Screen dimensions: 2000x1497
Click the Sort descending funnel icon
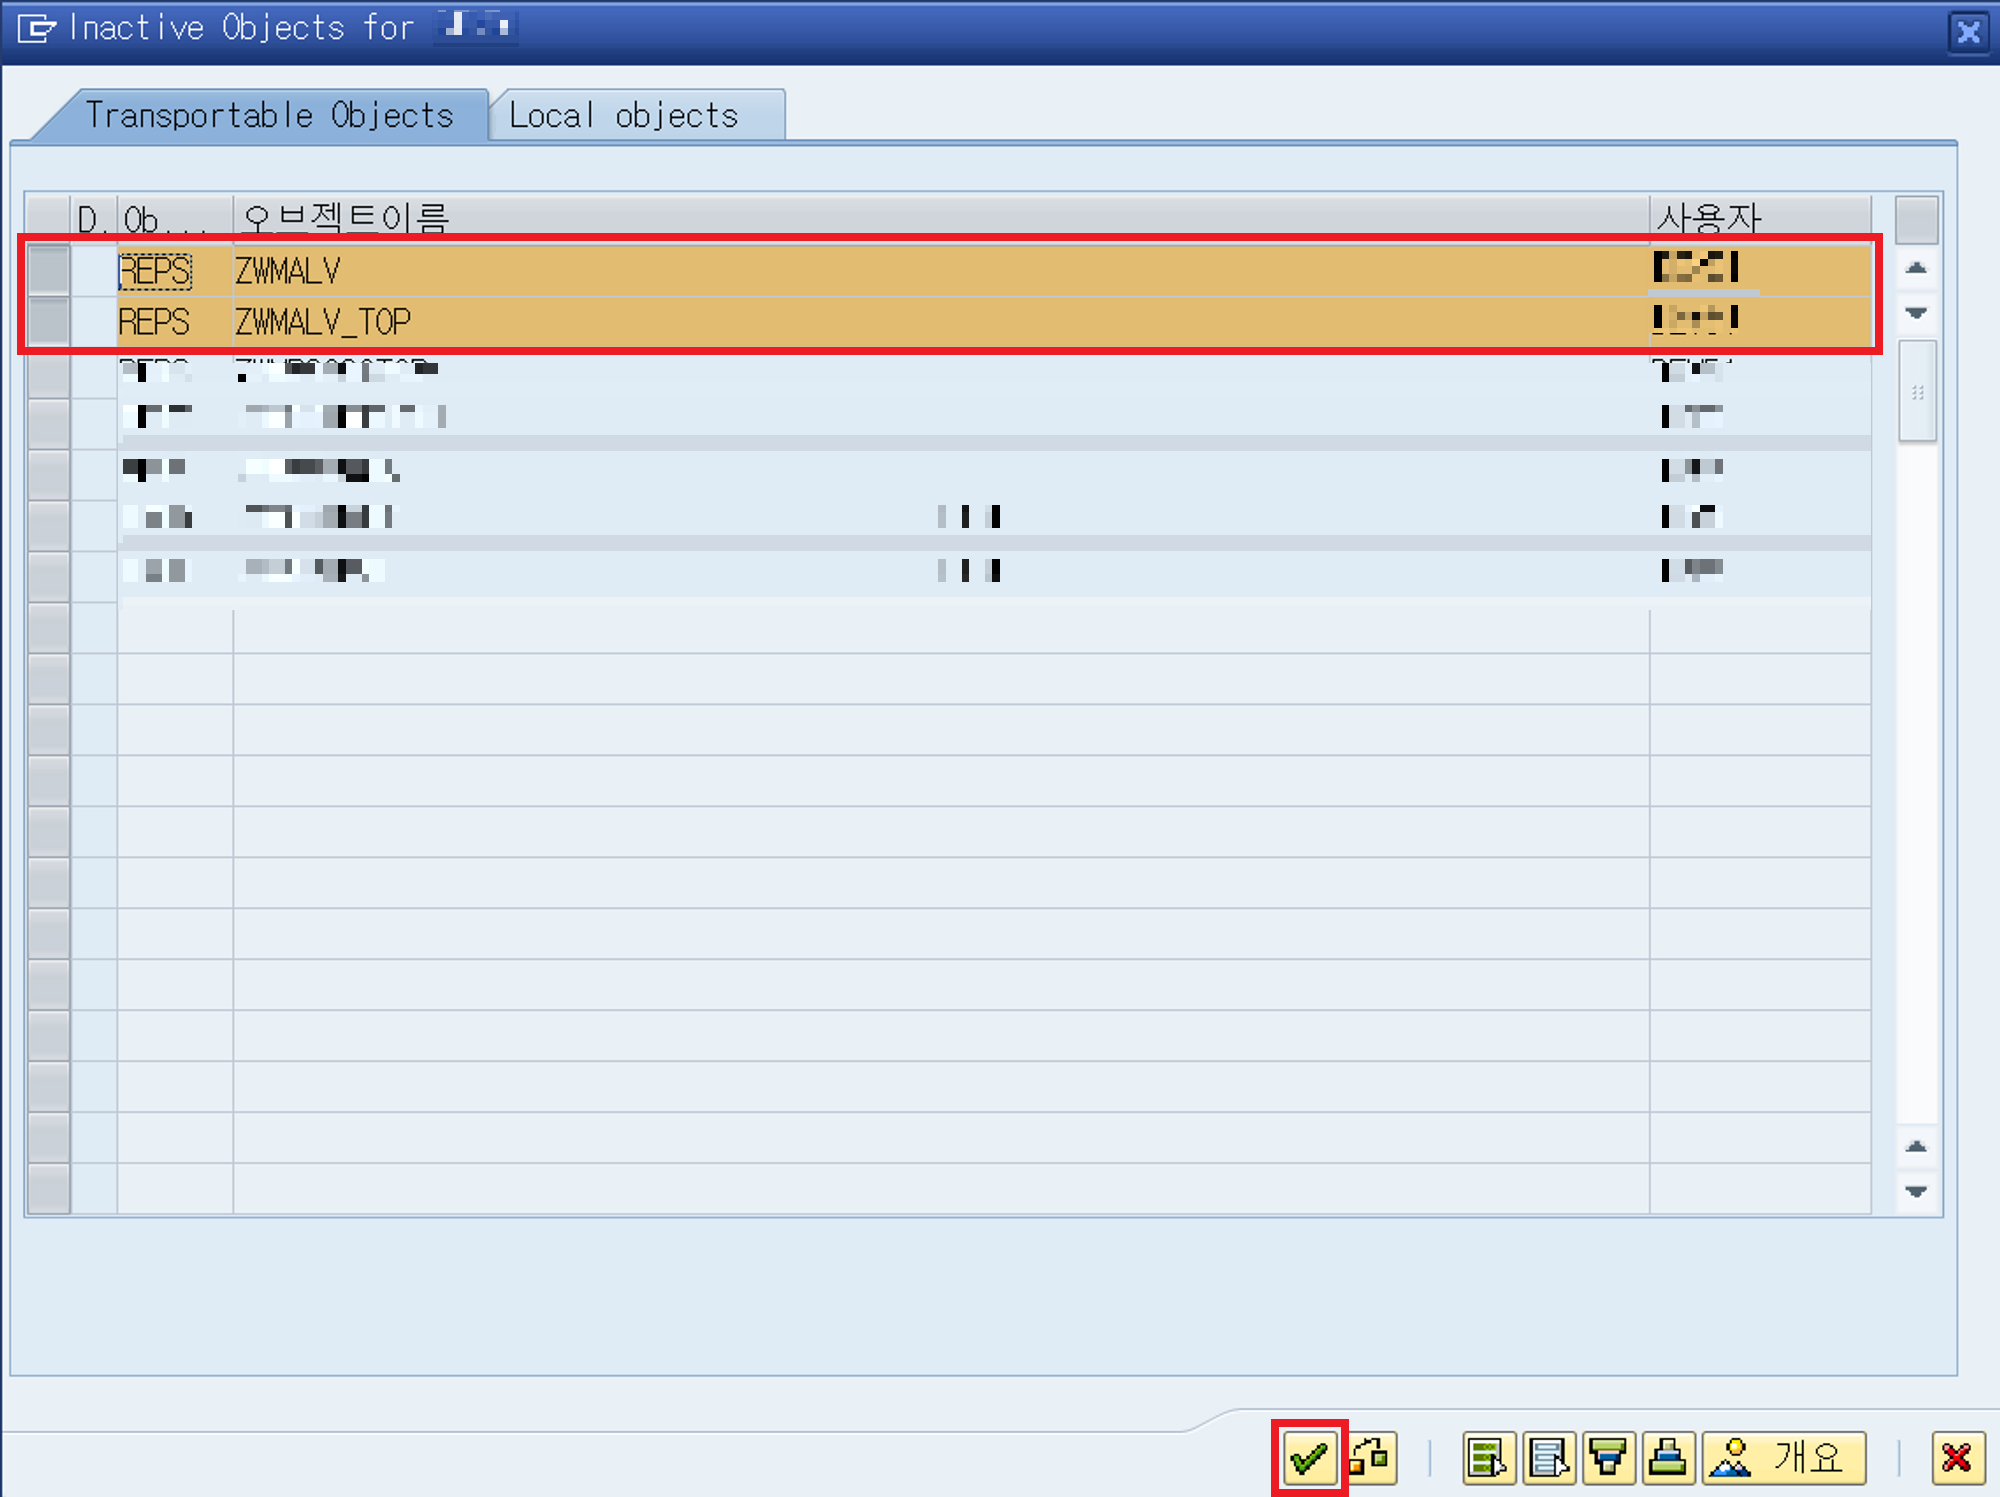click(x=1608, y=1458)
